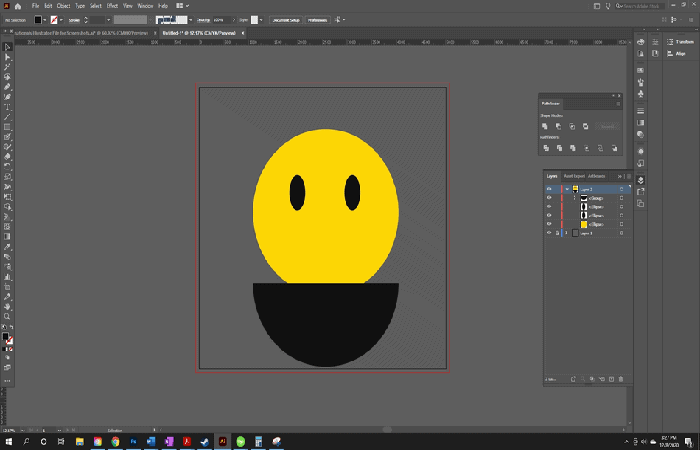Select the Magic Wand tool
This screenshot has width=700, height=450.
click(7, 67)
